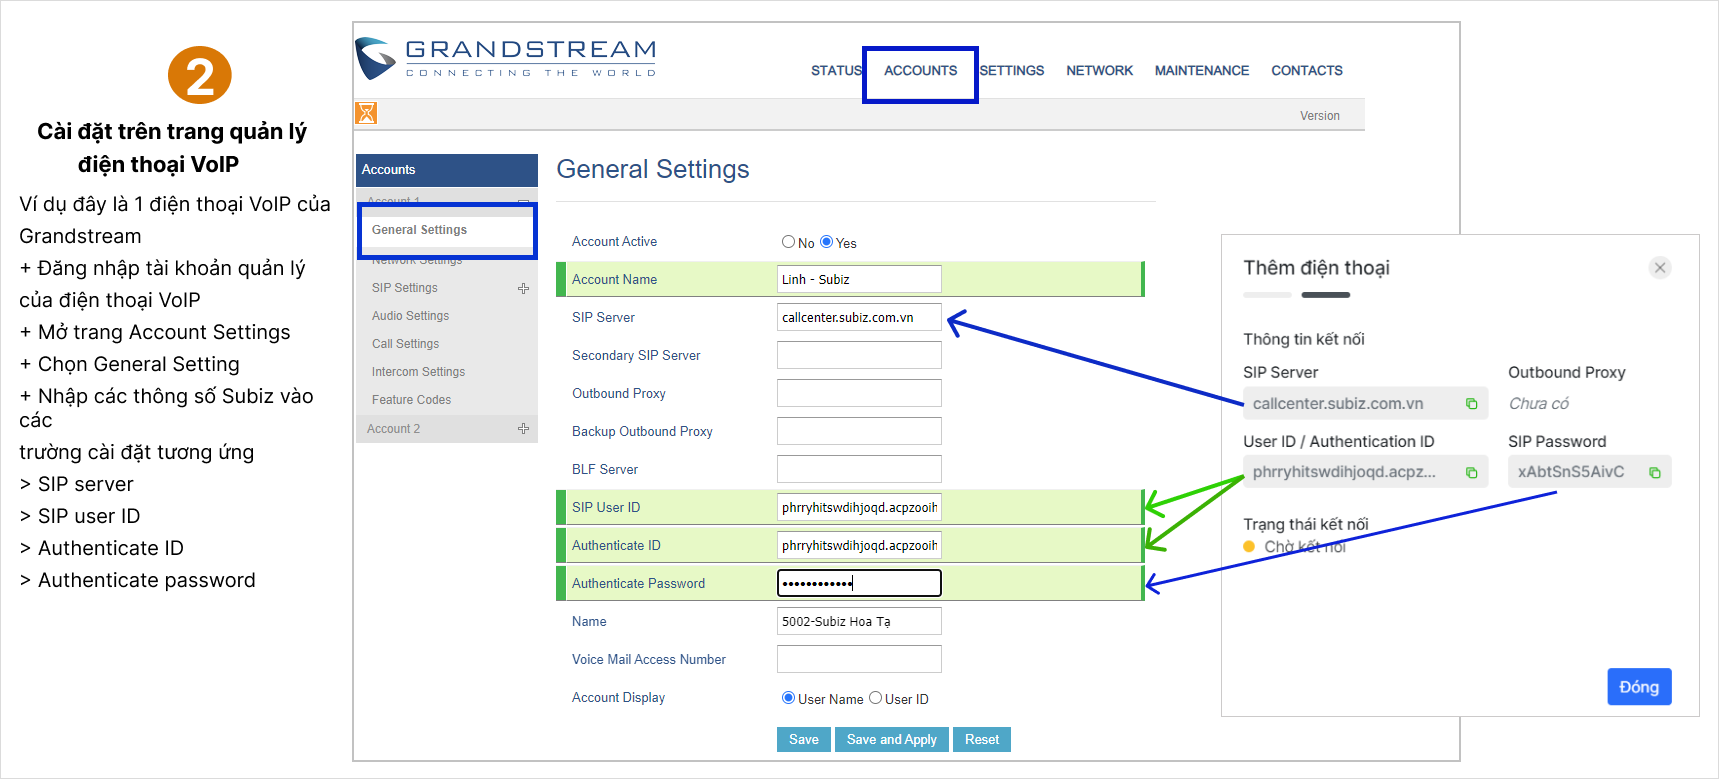Select User ID for Account Display
The height and width of the screenshot is (779, 1719).
pyautogui.click(x=875, y=698)
